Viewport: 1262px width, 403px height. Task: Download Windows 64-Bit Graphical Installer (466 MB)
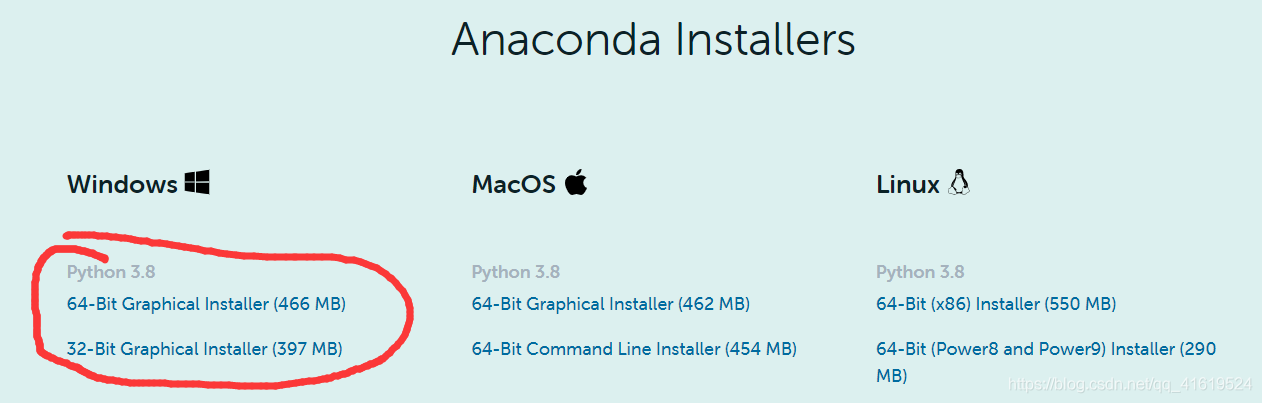point(206,303)
